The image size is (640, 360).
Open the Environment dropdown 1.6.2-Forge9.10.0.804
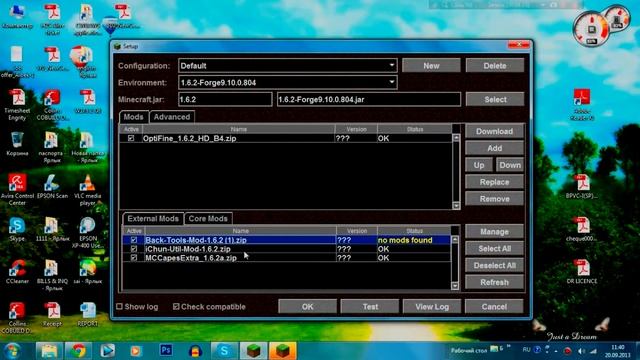coord(288,82)
